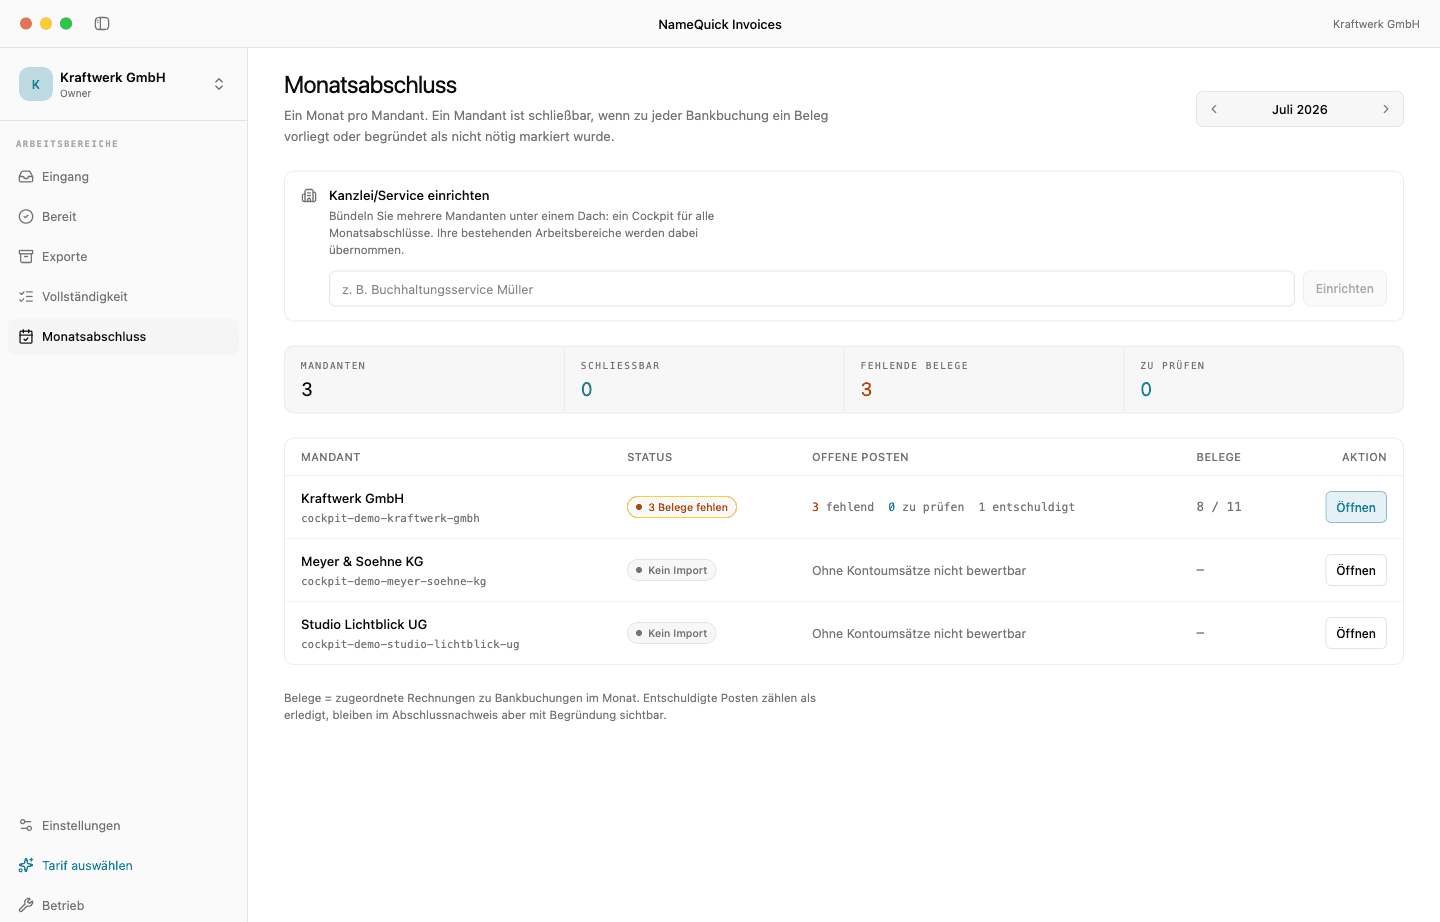Click the OFFENE POSTEN column header
Screen dimensions: 1440x922
860,457
